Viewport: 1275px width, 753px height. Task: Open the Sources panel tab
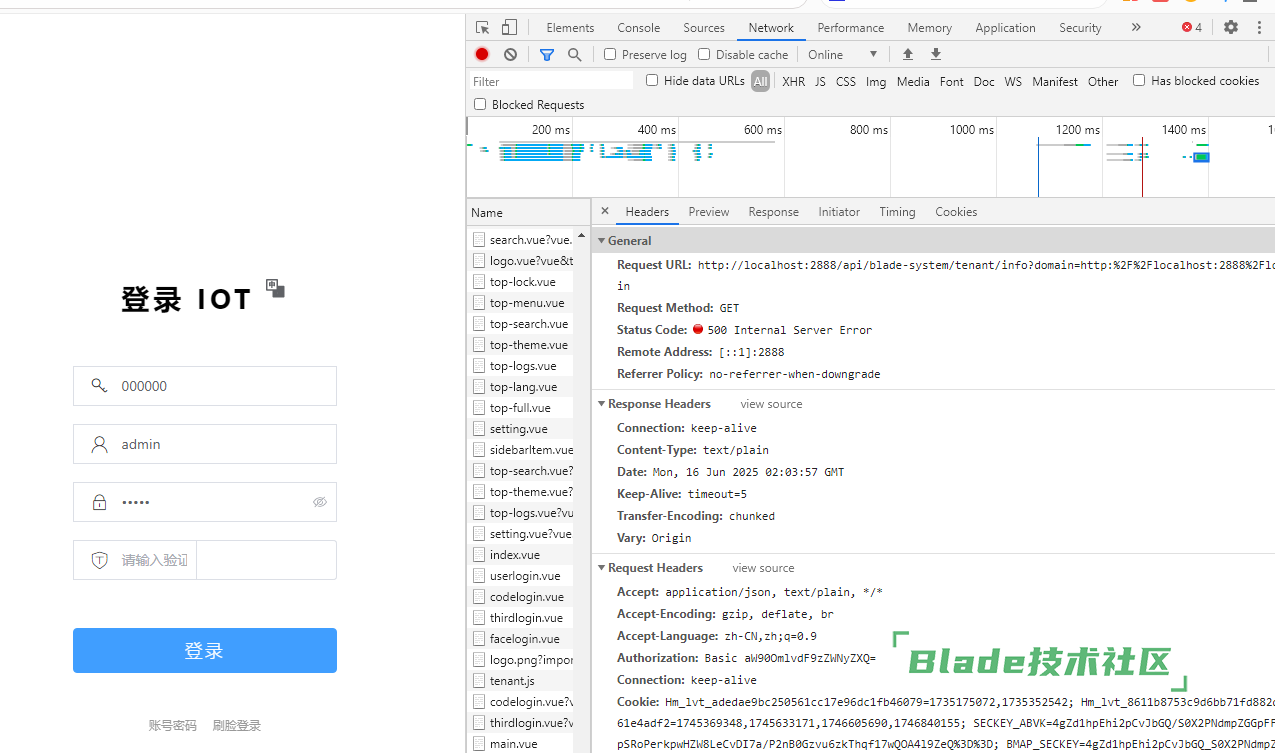[704, 28]
